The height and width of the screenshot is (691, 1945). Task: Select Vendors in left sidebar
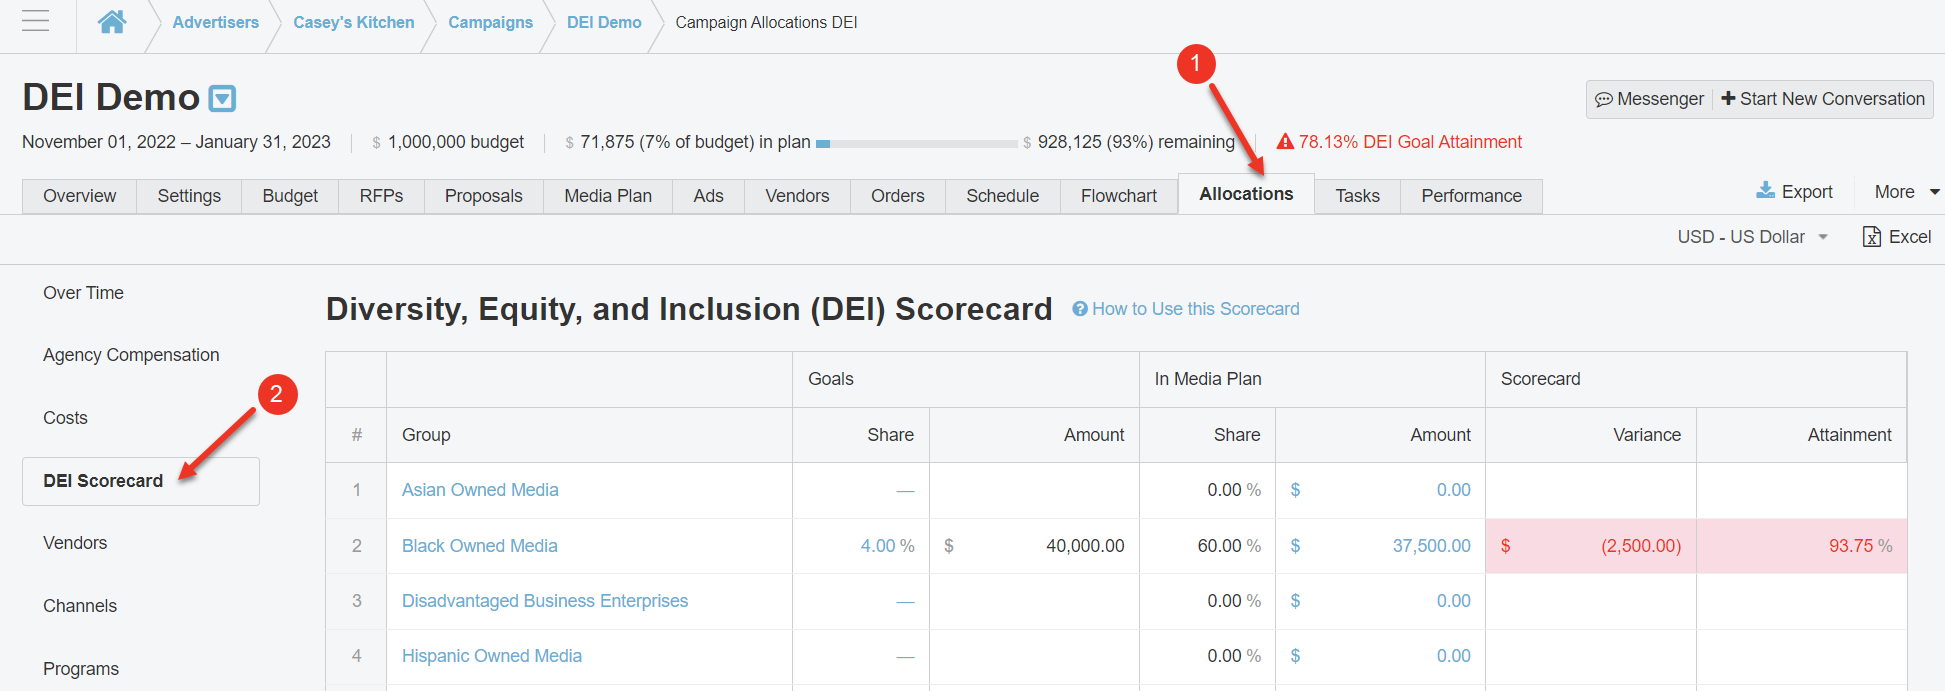point(75,543)
